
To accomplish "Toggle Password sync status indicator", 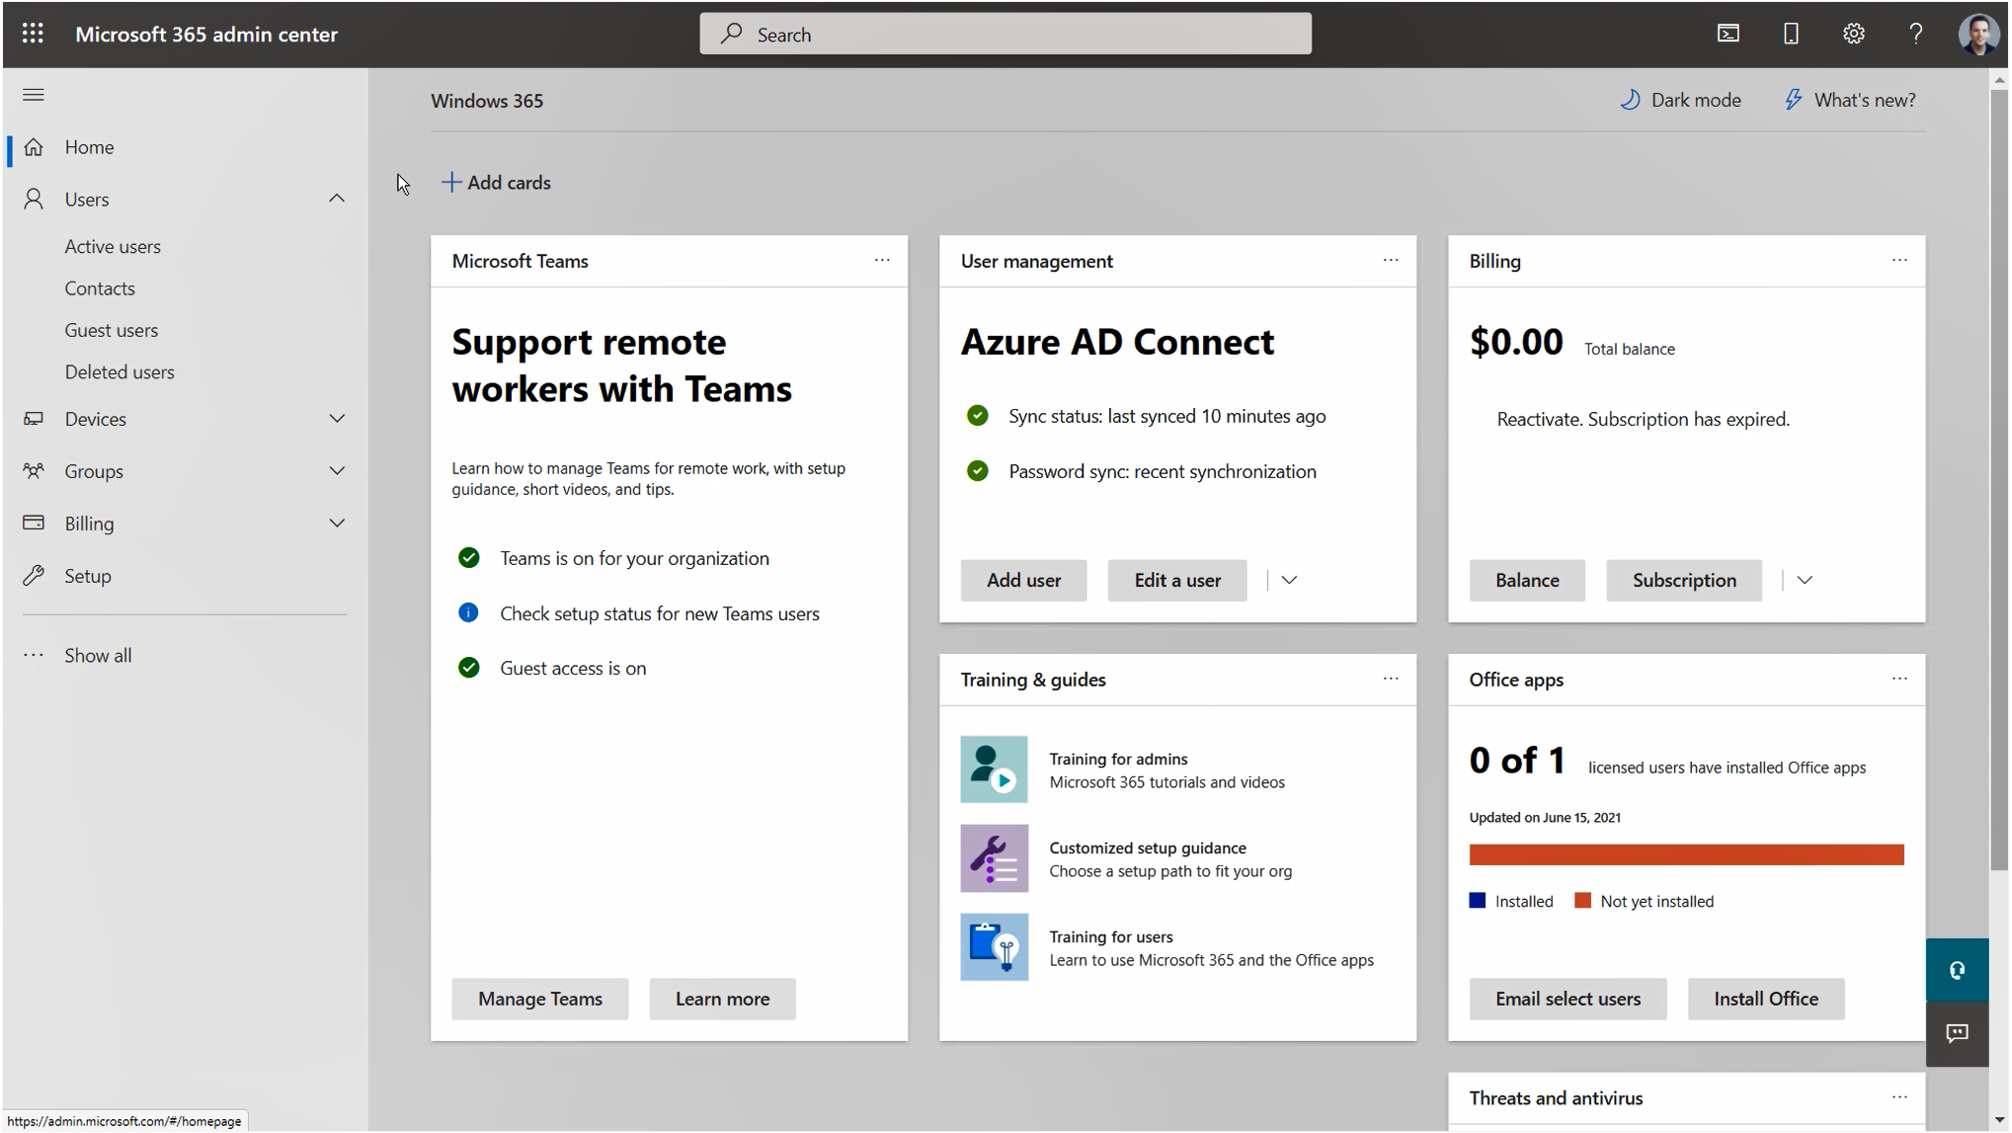I will point(976,471).
